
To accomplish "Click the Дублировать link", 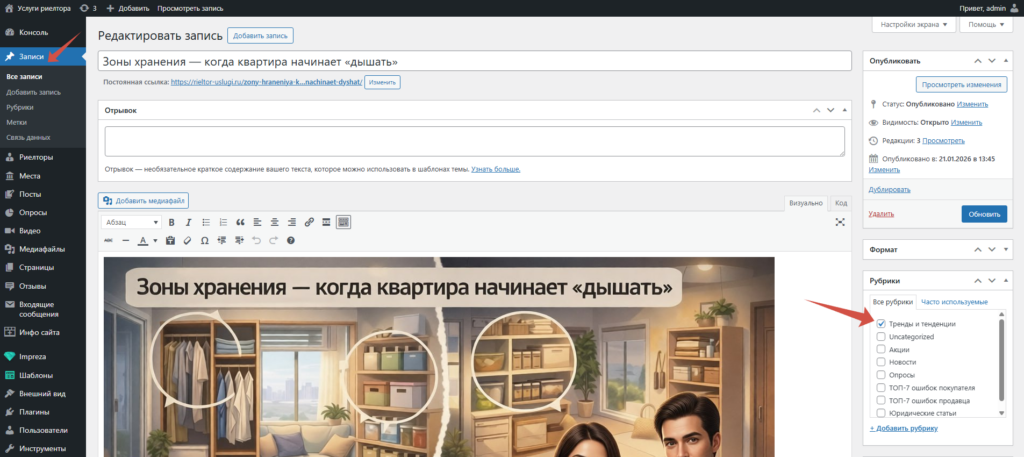I will [889, 189].
